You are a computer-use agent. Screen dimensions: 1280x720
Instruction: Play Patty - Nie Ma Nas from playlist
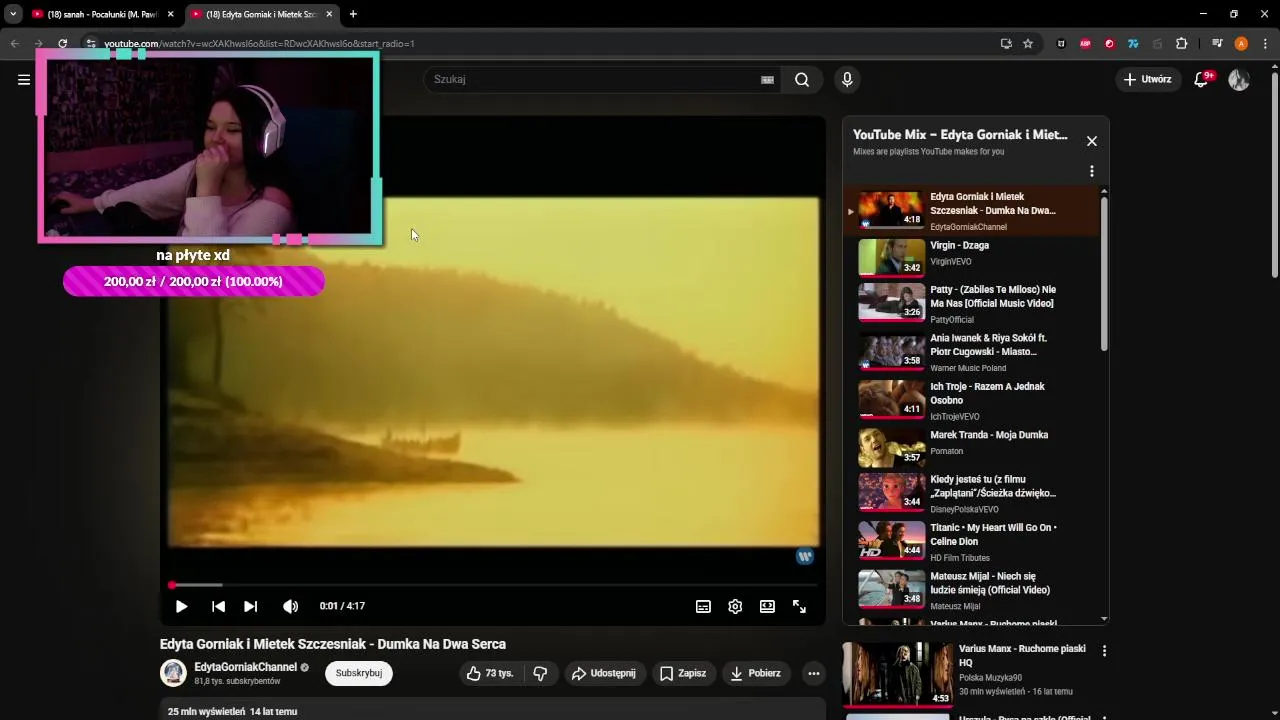point(971,302)
